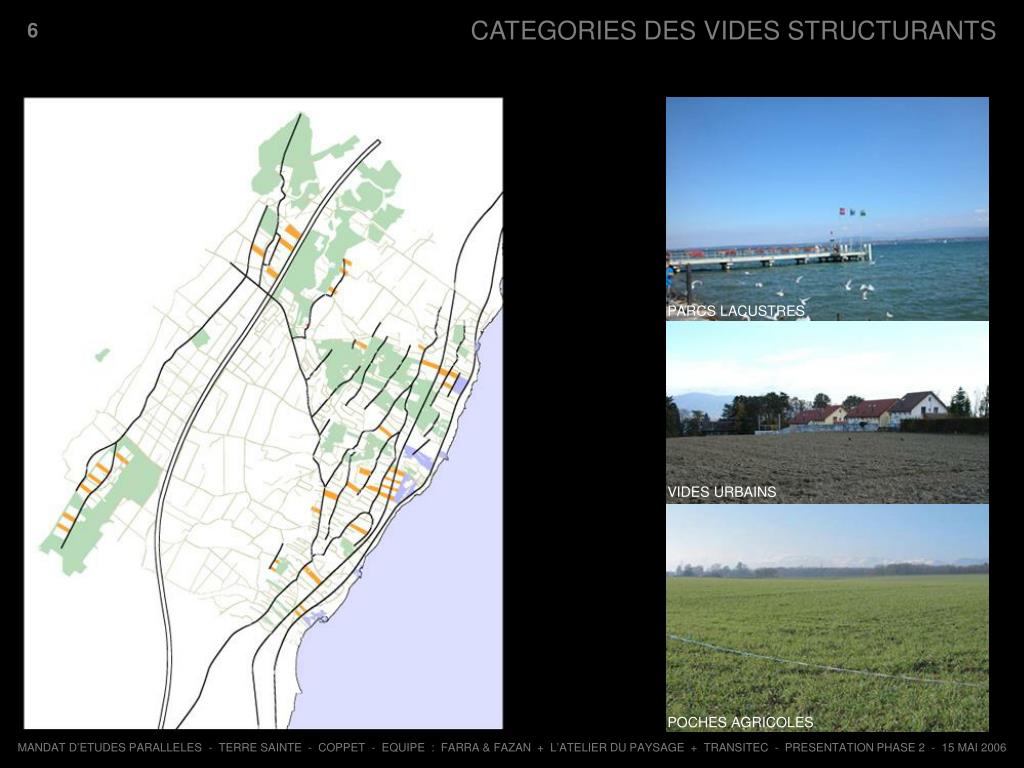Click the slide number 6
1024x768 pixels.
[33, 31]
